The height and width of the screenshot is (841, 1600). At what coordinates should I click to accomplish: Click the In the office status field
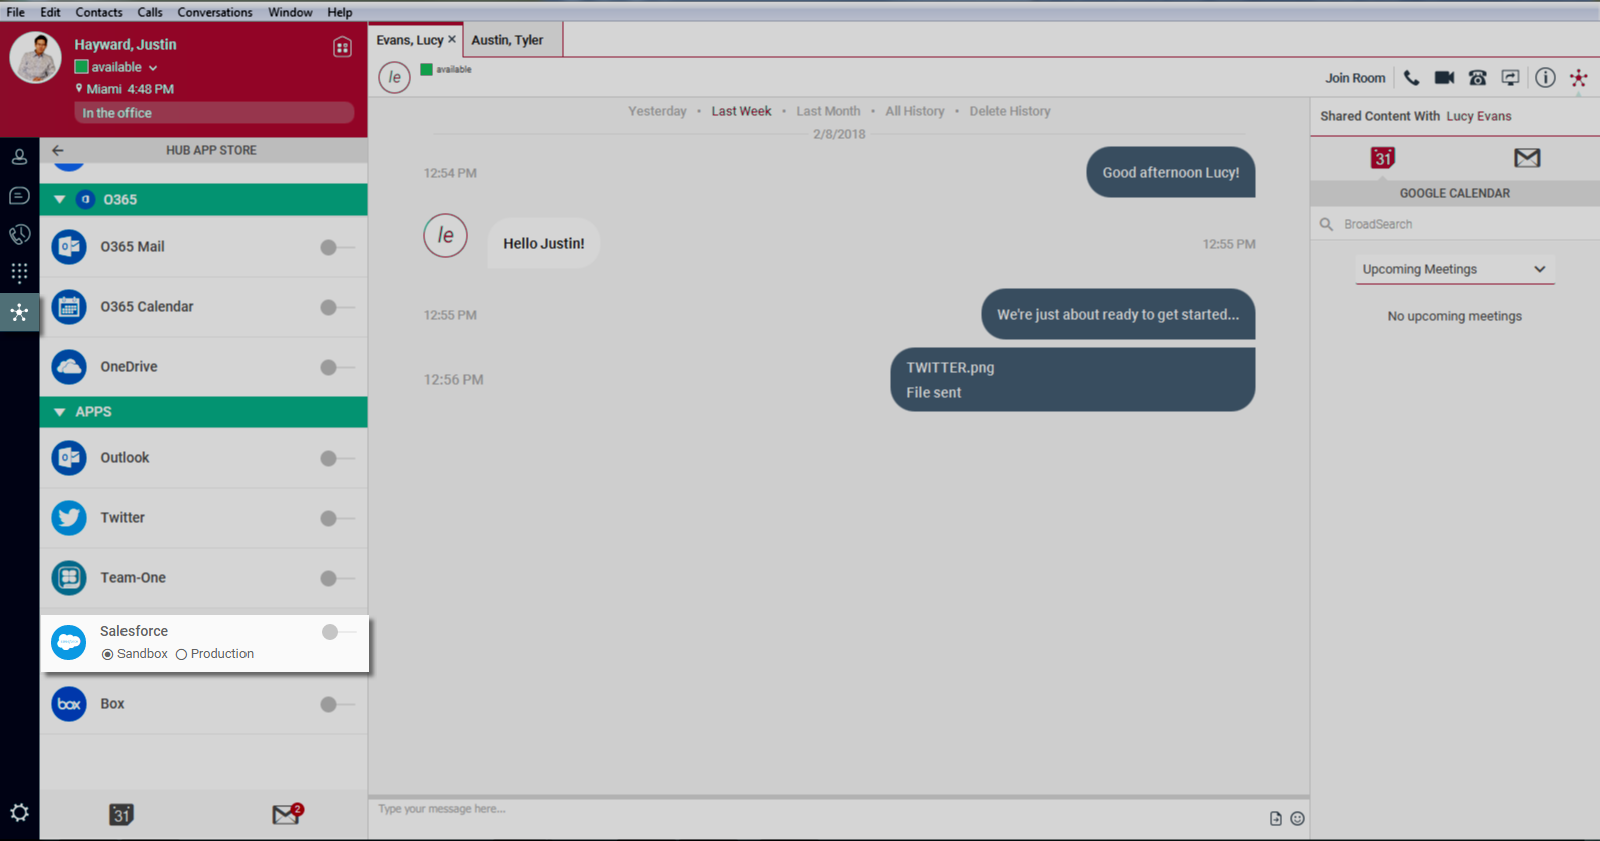[216, 113]
